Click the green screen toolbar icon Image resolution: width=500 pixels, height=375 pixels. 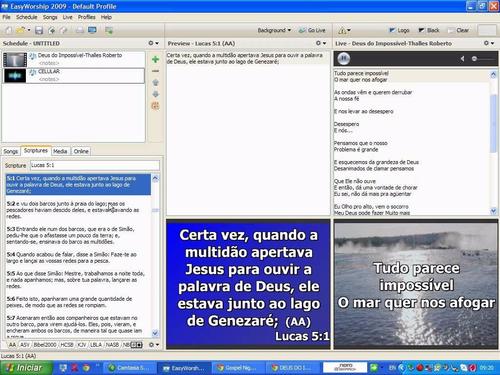109,30
